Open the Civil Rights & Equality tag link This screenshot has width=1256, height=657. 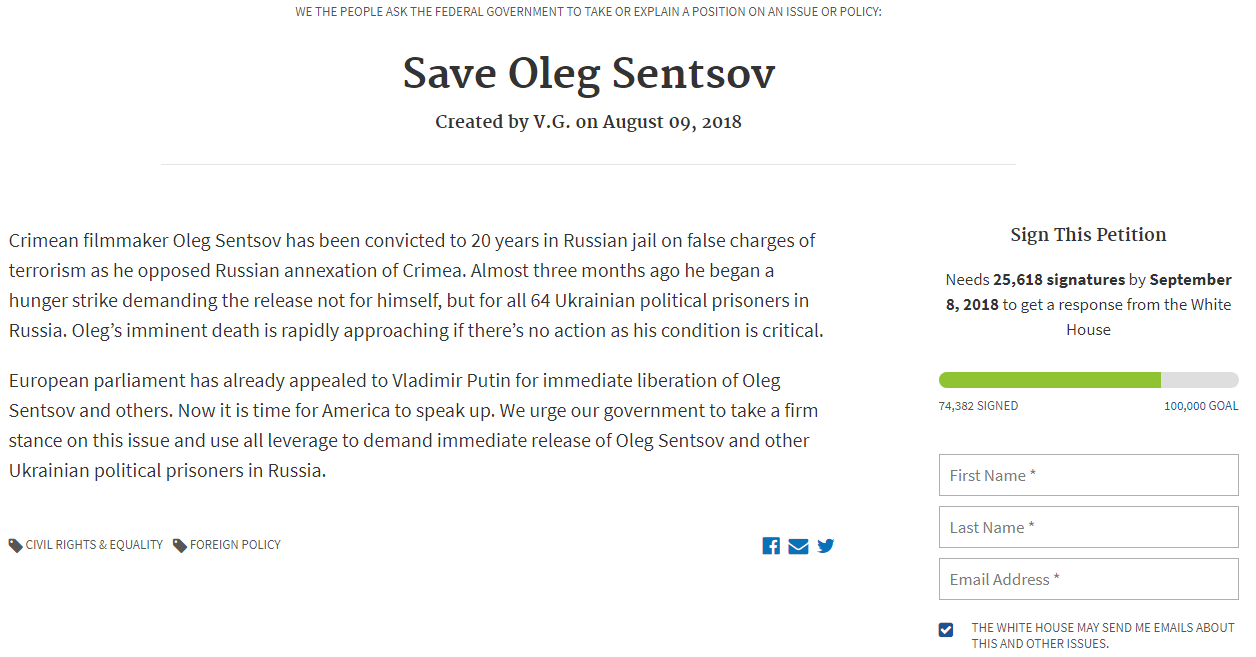click(x=94, y=545)
